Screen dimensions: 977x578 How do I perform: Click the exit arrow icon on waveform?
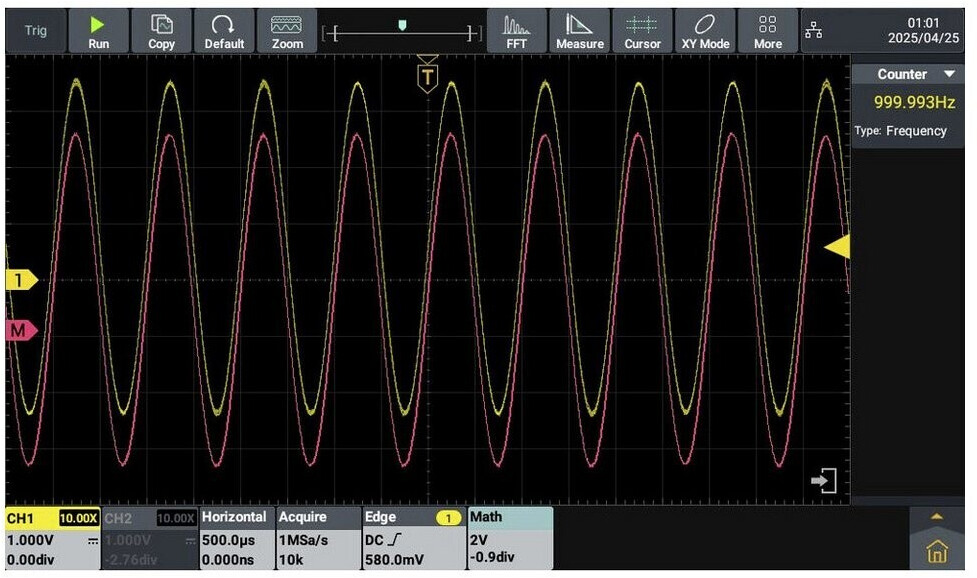[x=824, y=481]
